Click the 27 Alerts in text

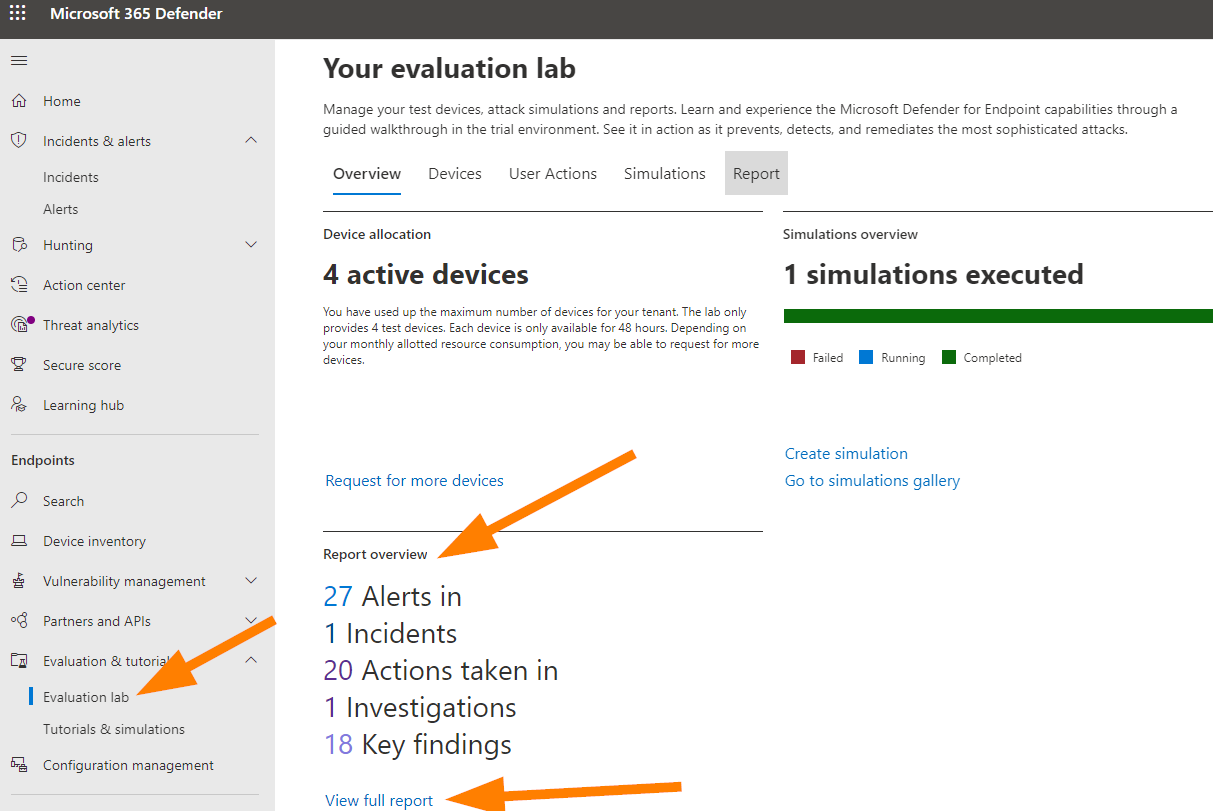[x=392, y=596]
